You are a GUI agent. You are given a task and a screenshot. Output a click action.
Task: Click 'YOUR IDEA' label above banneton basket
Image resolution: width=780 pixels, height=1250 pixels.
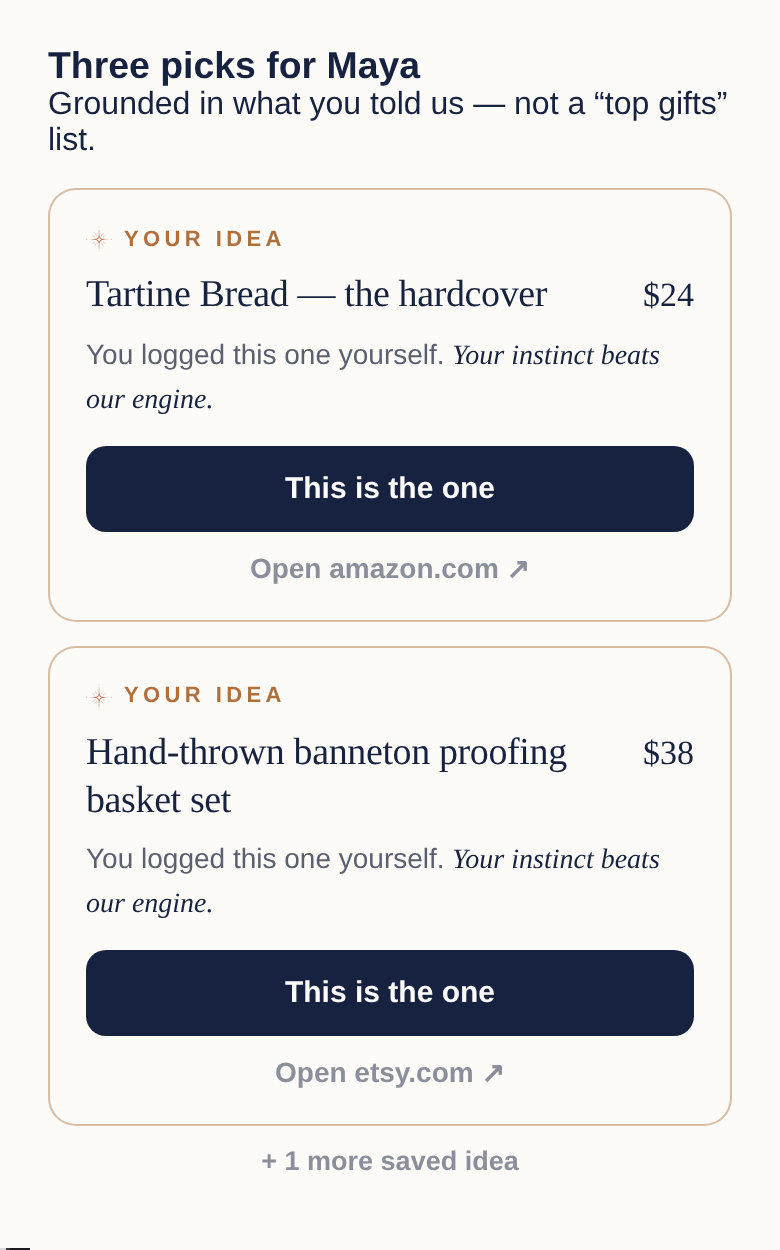pos(204,695)
